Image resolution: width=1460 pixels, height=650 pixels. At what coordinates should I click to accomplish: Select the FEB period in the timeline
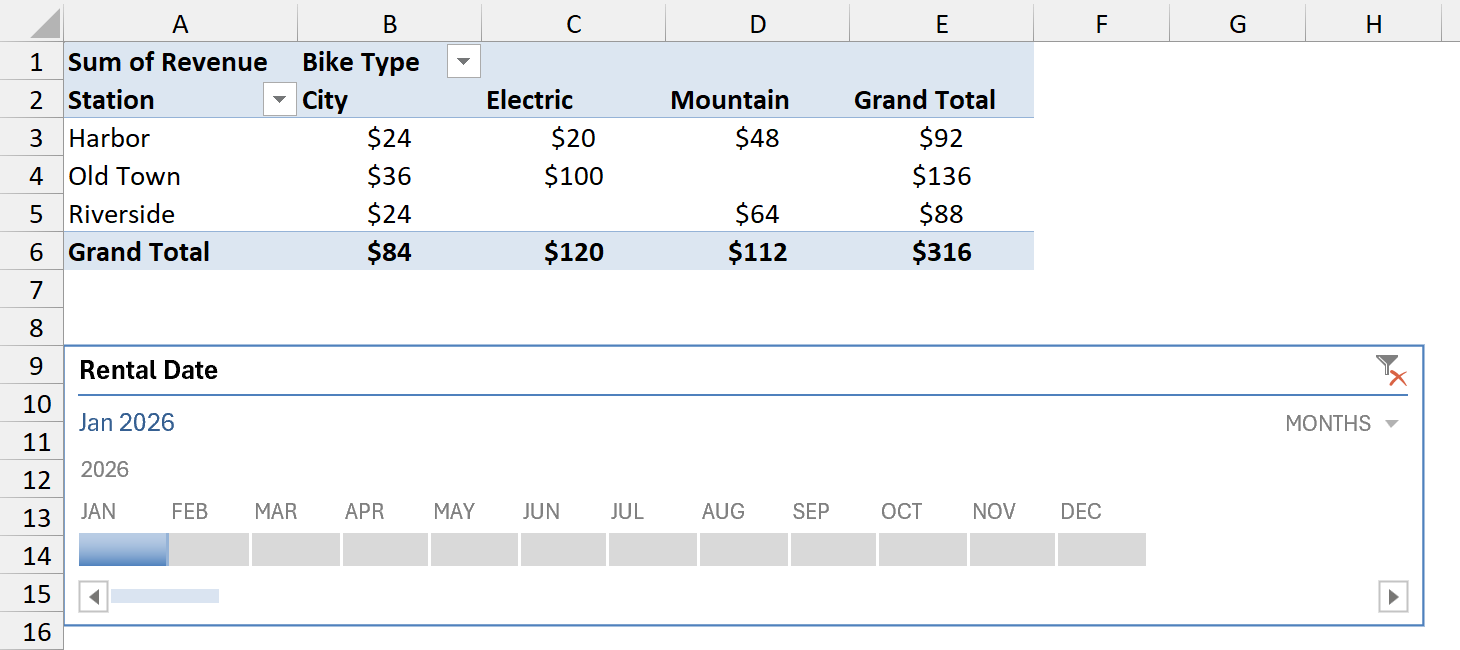pos(209,549)
